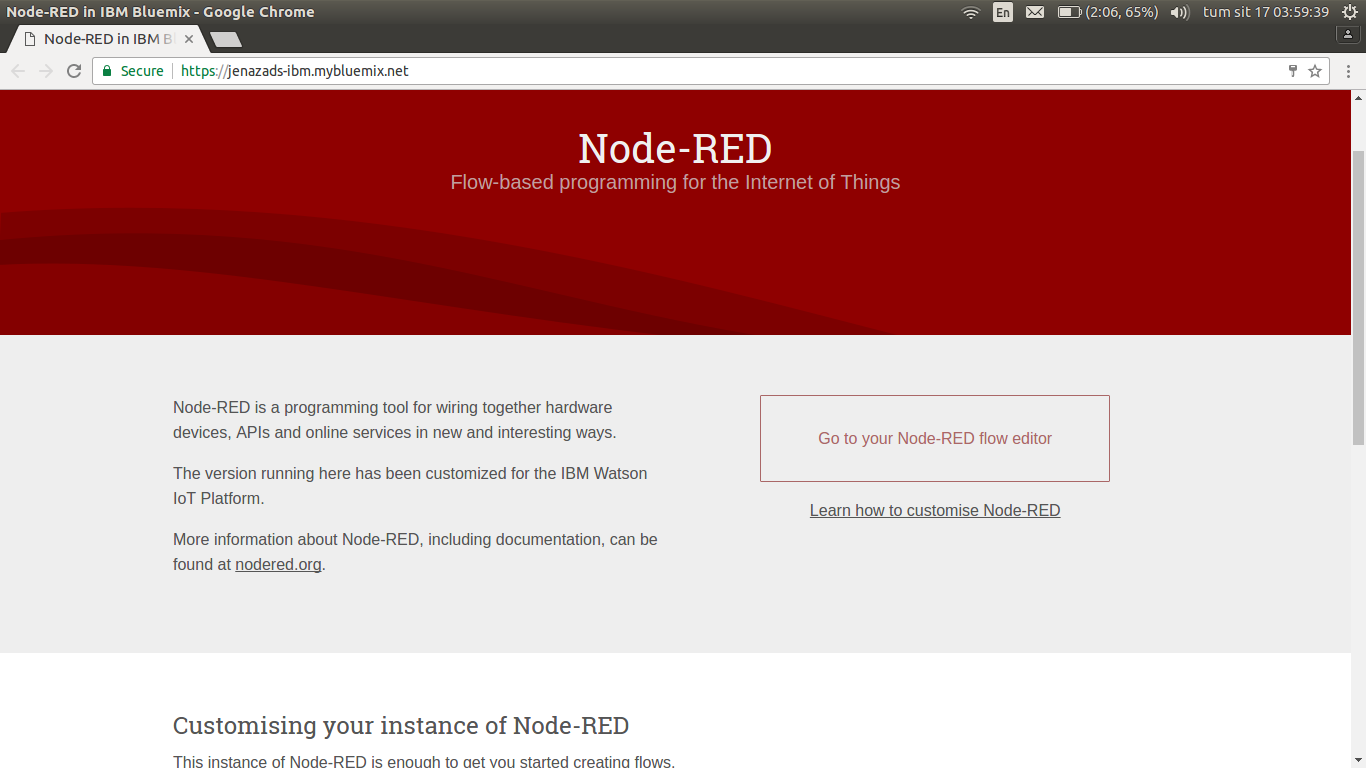Click the green Secure padlock icon
The width and height of the screenshot is (1366, 768).
tap(107, 71)
